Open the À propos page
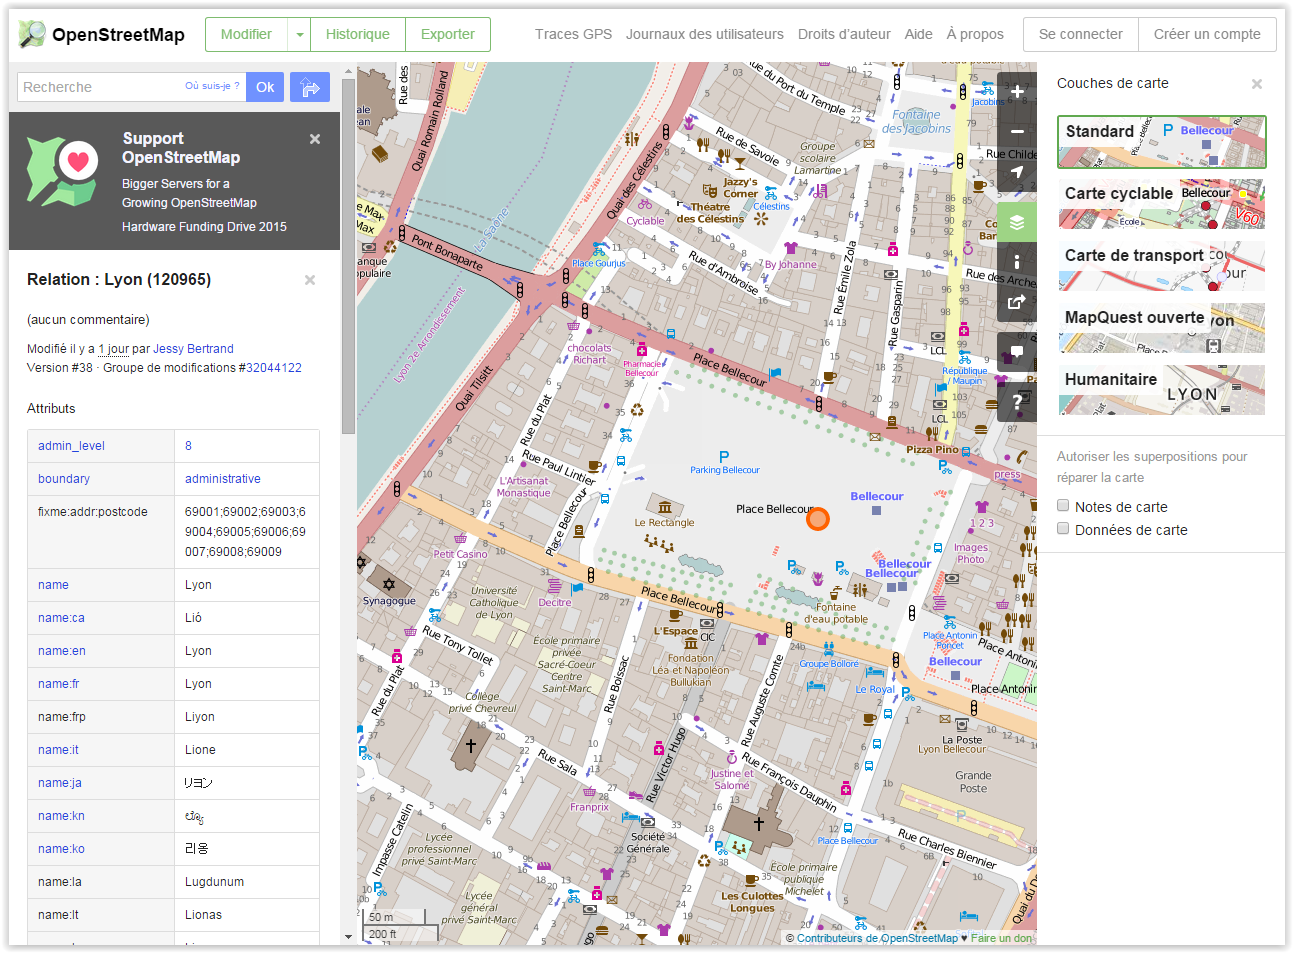1293x953 pixels. 975,34
